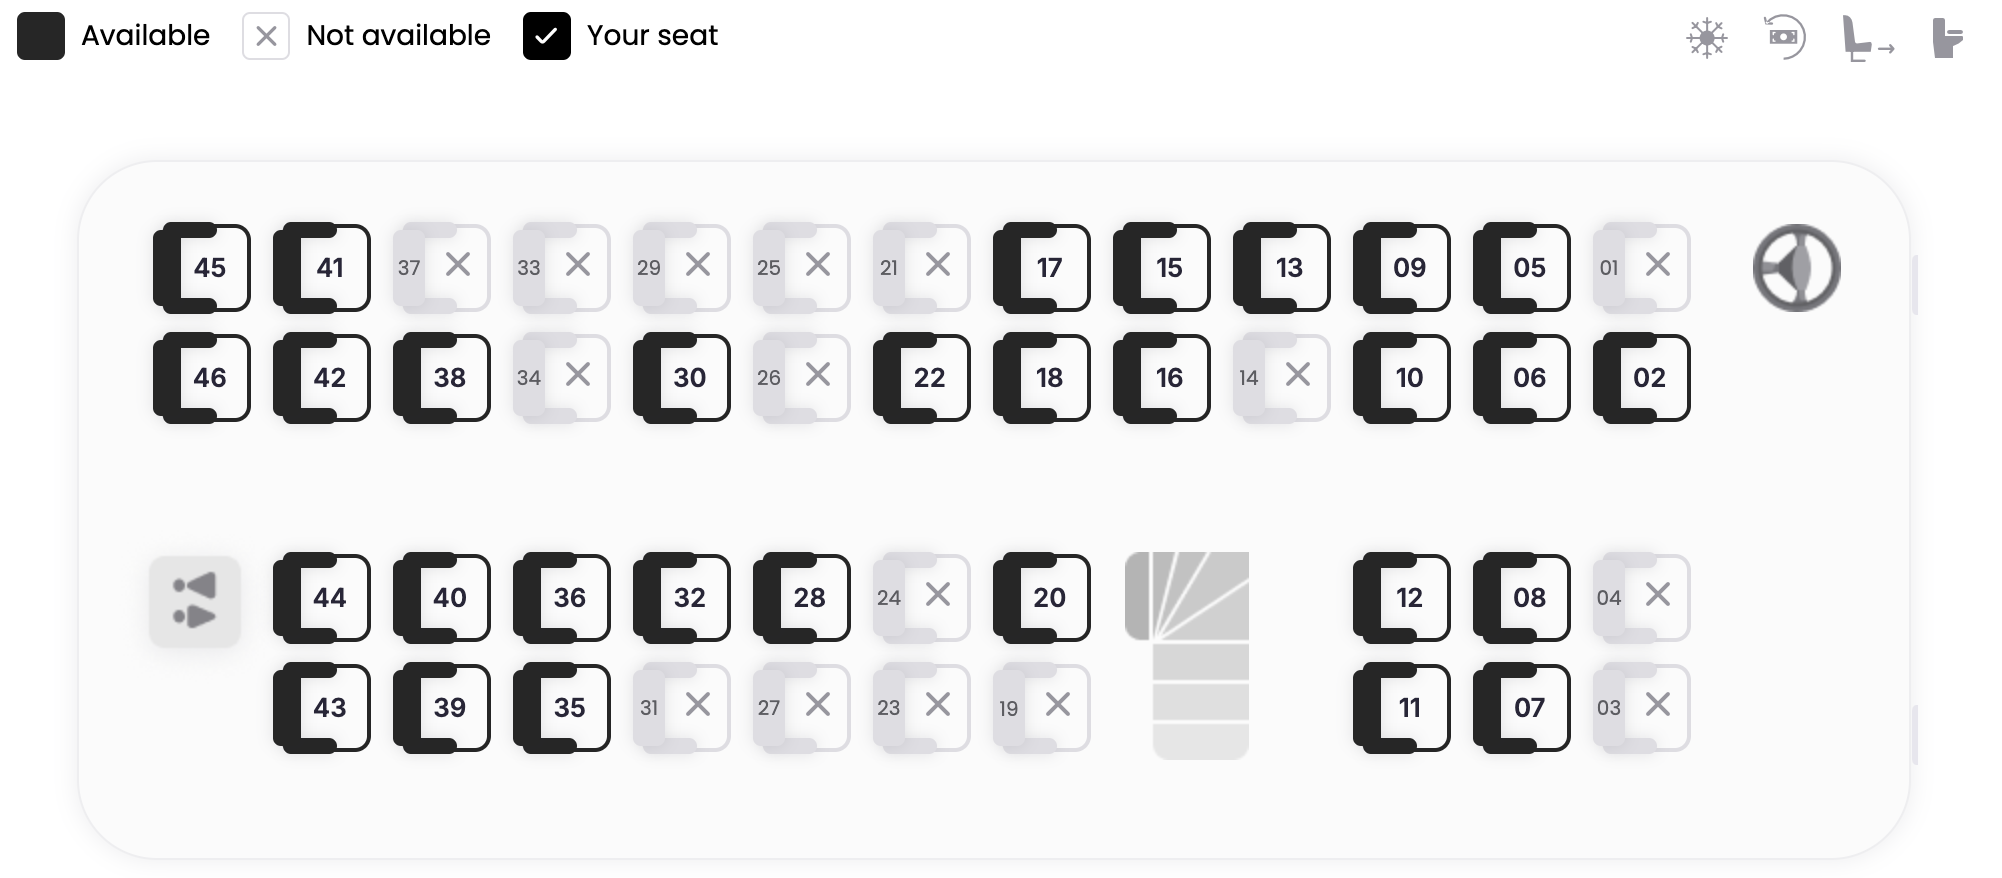Click the 'Not available' legend X box
Image resolution: width=2002 pixels, height=878 pixels.
266,37
